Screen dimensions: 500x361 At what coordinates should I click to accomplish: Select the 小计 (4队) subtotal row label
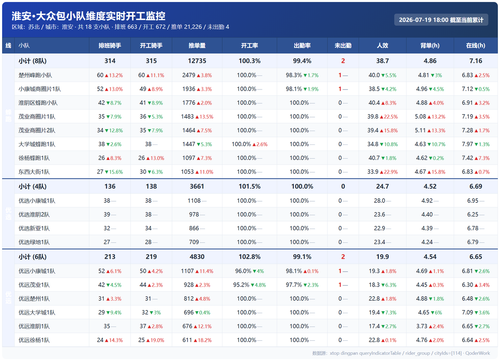point(32,187)
